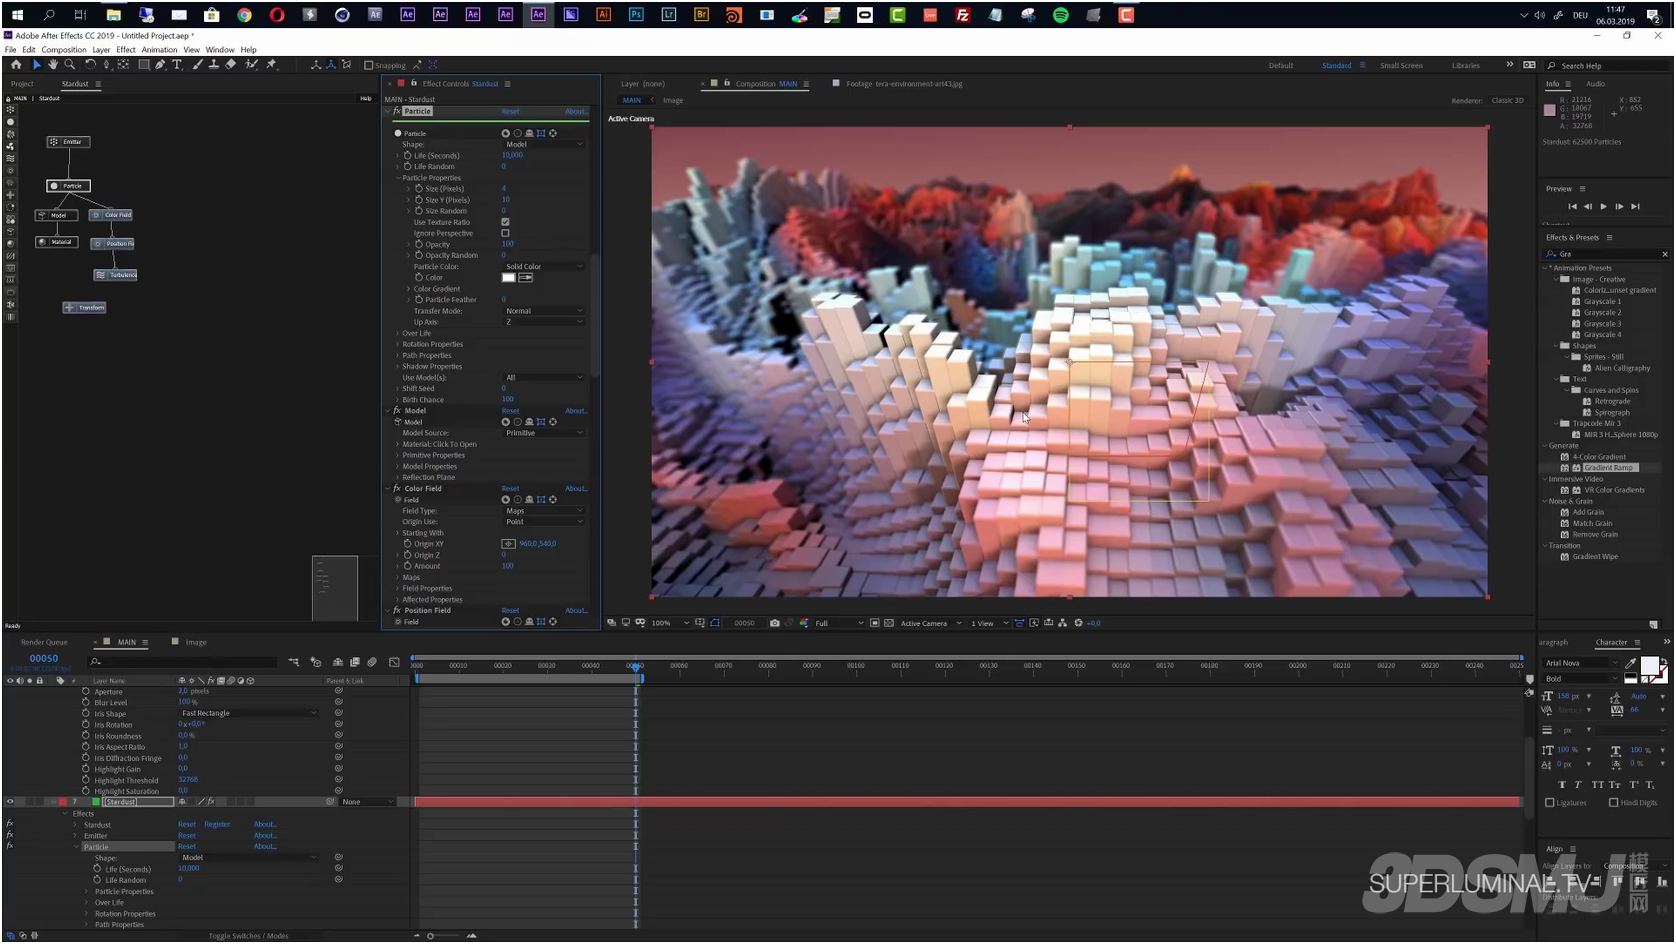This screenshot has height=944, width=1676.
Task: Switch to the Render Queue tab
Action: (44, 642)
